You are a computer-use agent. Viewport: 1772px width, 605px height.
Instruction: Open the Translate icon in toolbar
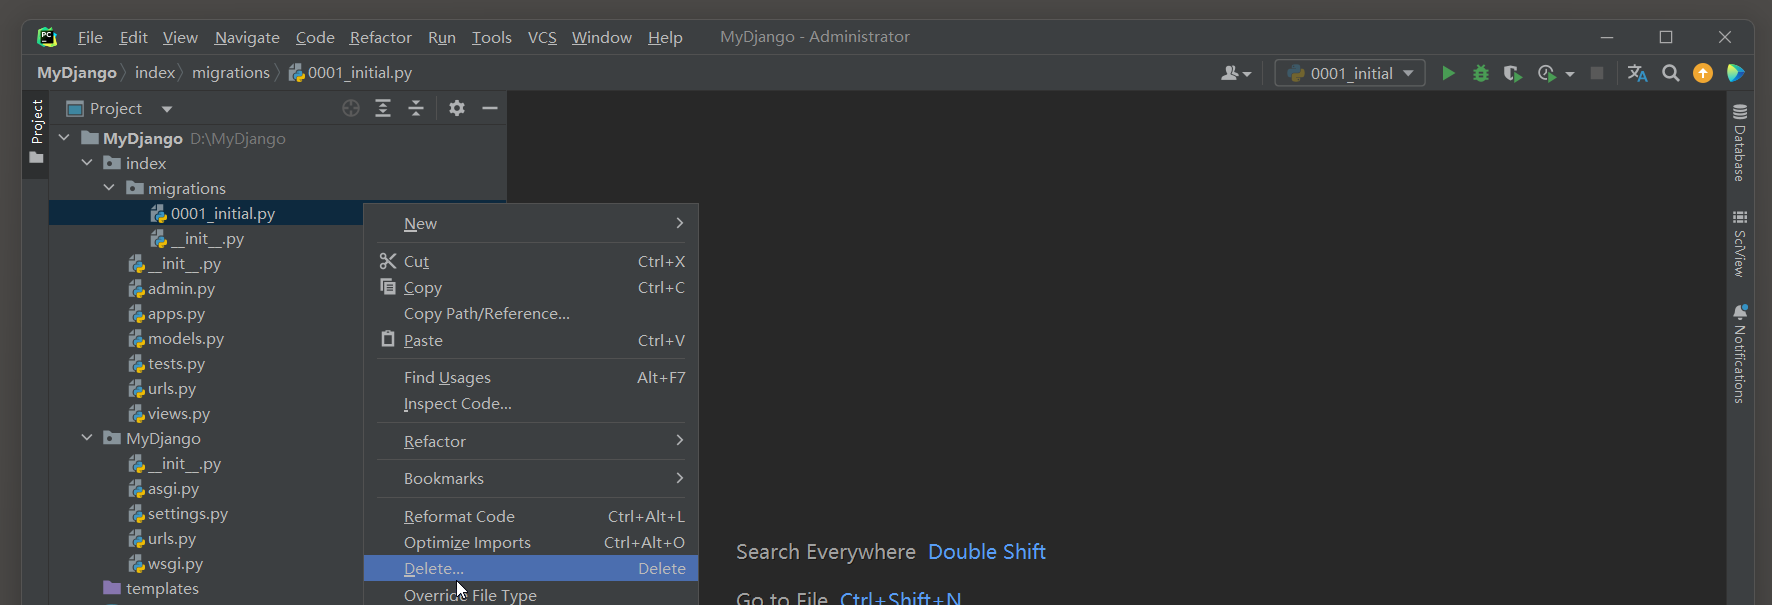pos(1637,73)
